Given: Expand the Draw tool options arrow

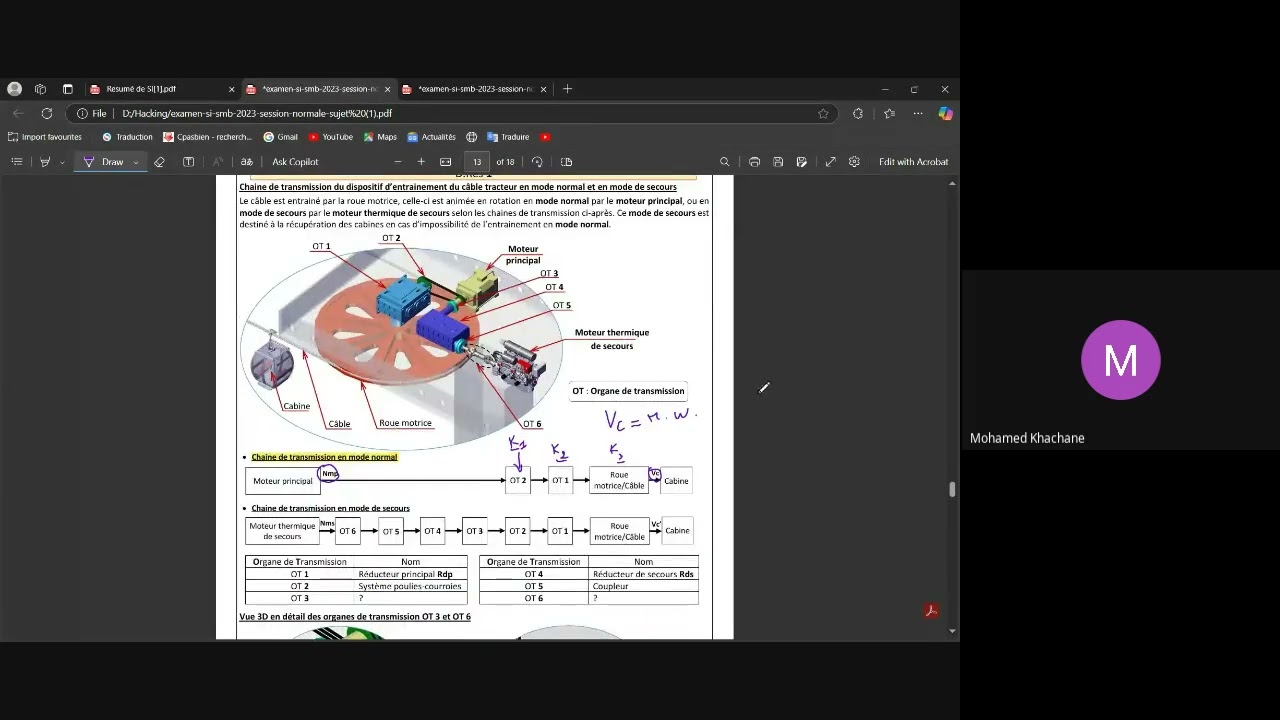Looking at the screenshot, I should 135,162.
